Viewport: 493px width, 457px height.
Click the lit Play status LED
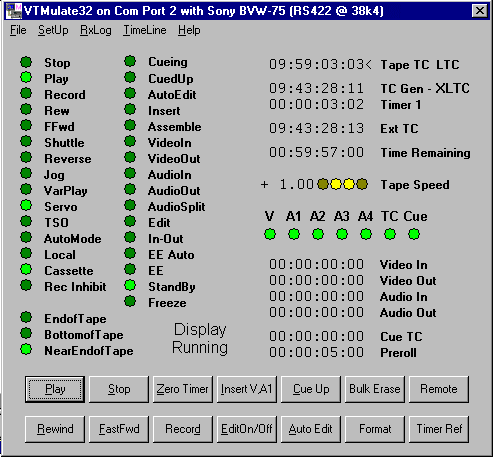[26, 77]
